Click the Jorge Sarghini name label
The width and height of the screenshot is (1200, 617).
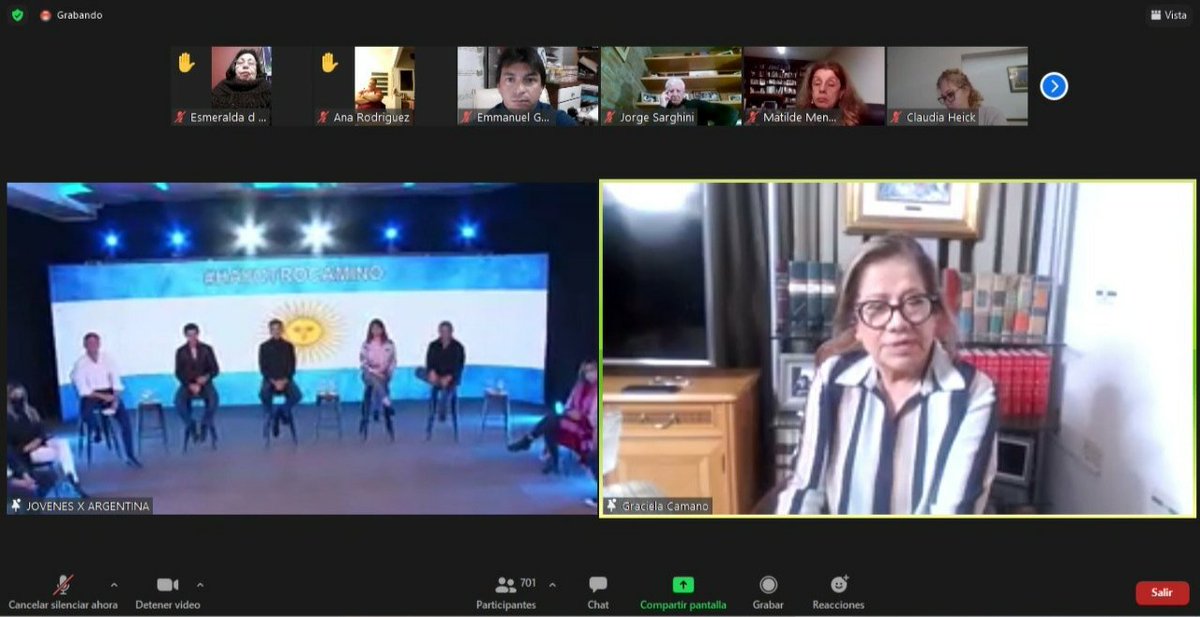(x=657, y=117)
